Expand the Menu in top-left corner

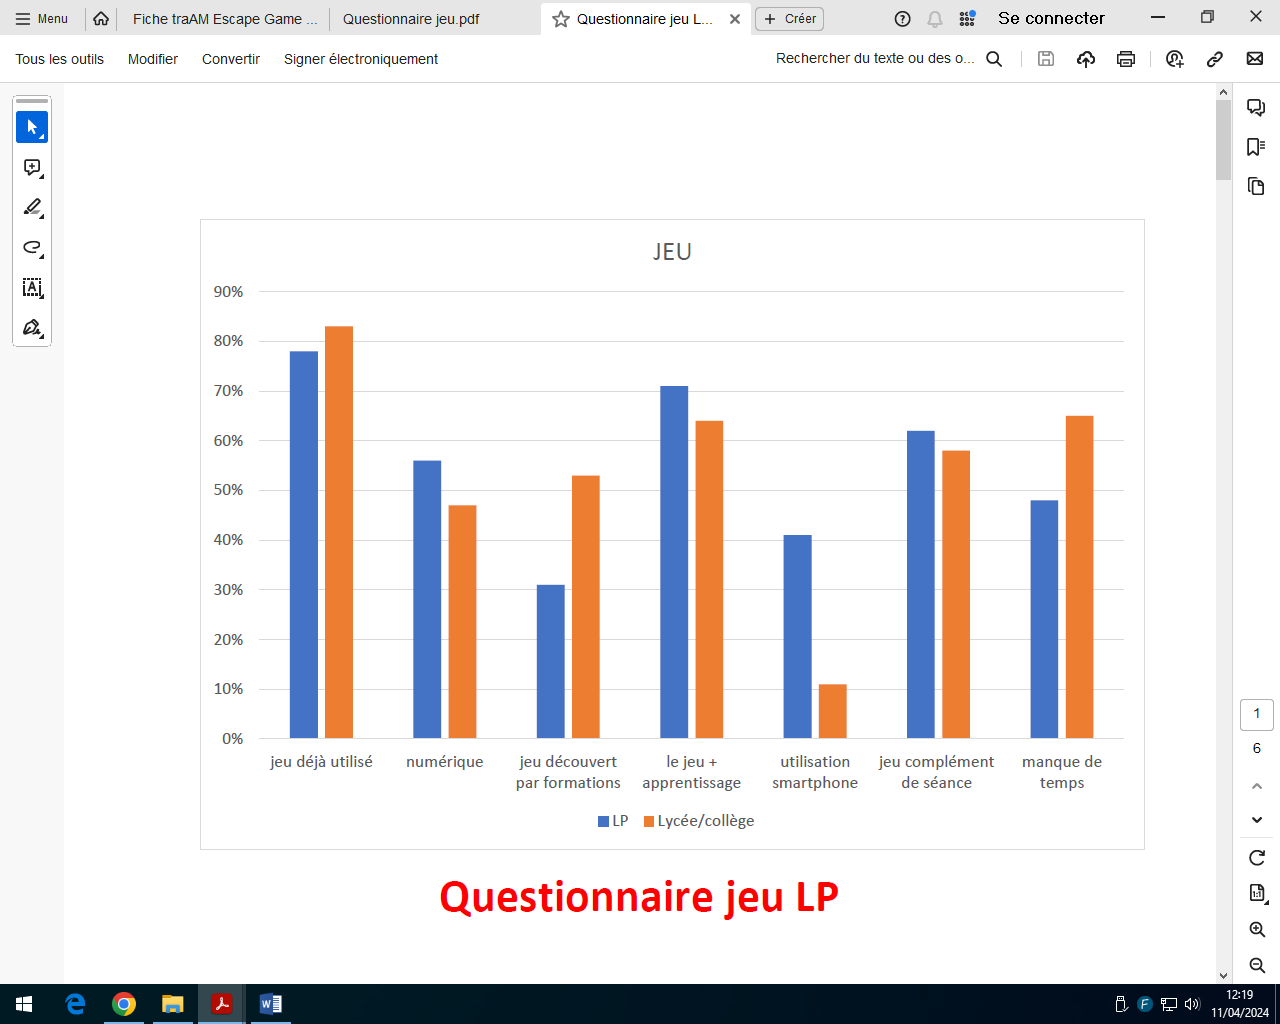pos(42,17)
